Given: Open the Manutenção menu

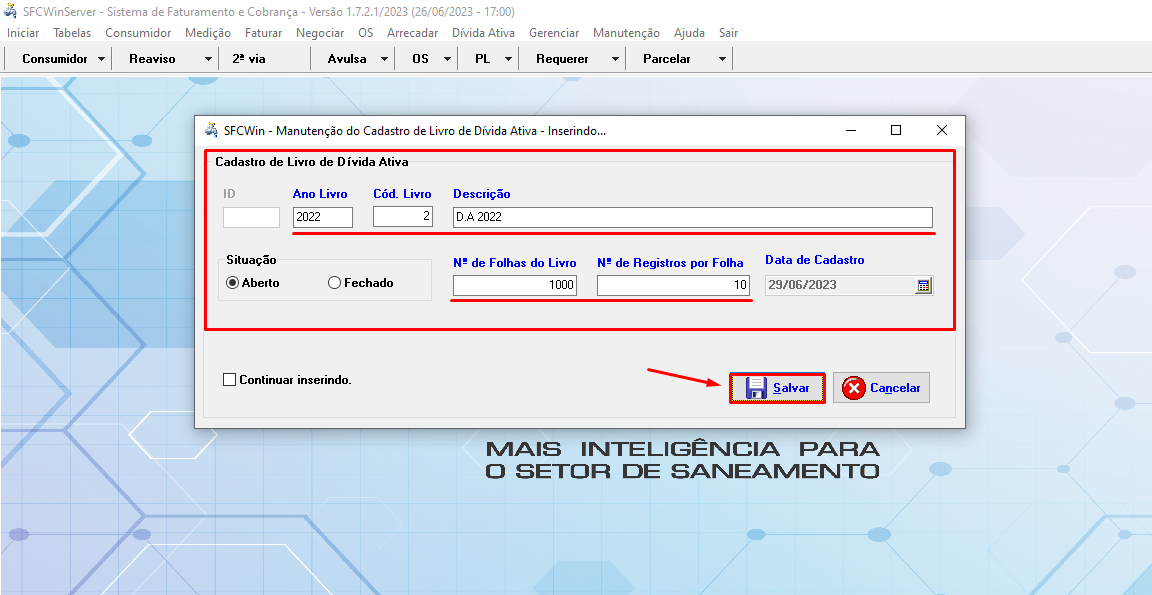Looking at the screenshot, I should tap(626, 33).
